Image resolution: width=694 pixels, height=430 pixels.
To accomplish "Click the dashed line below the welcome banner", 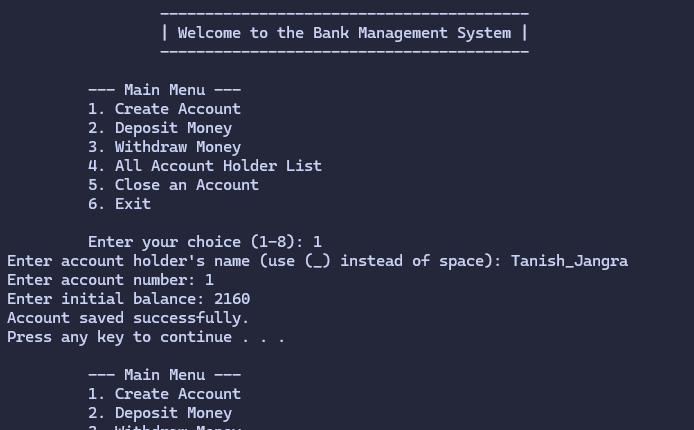I will pyautogui.click(x=344, y=52).
